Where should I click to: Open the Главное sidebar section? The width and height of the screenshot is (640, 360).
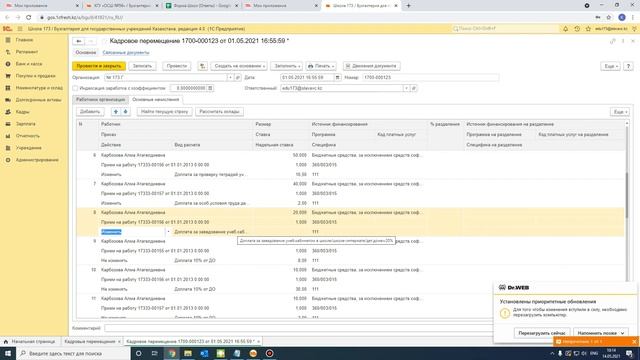click(24, 40)
